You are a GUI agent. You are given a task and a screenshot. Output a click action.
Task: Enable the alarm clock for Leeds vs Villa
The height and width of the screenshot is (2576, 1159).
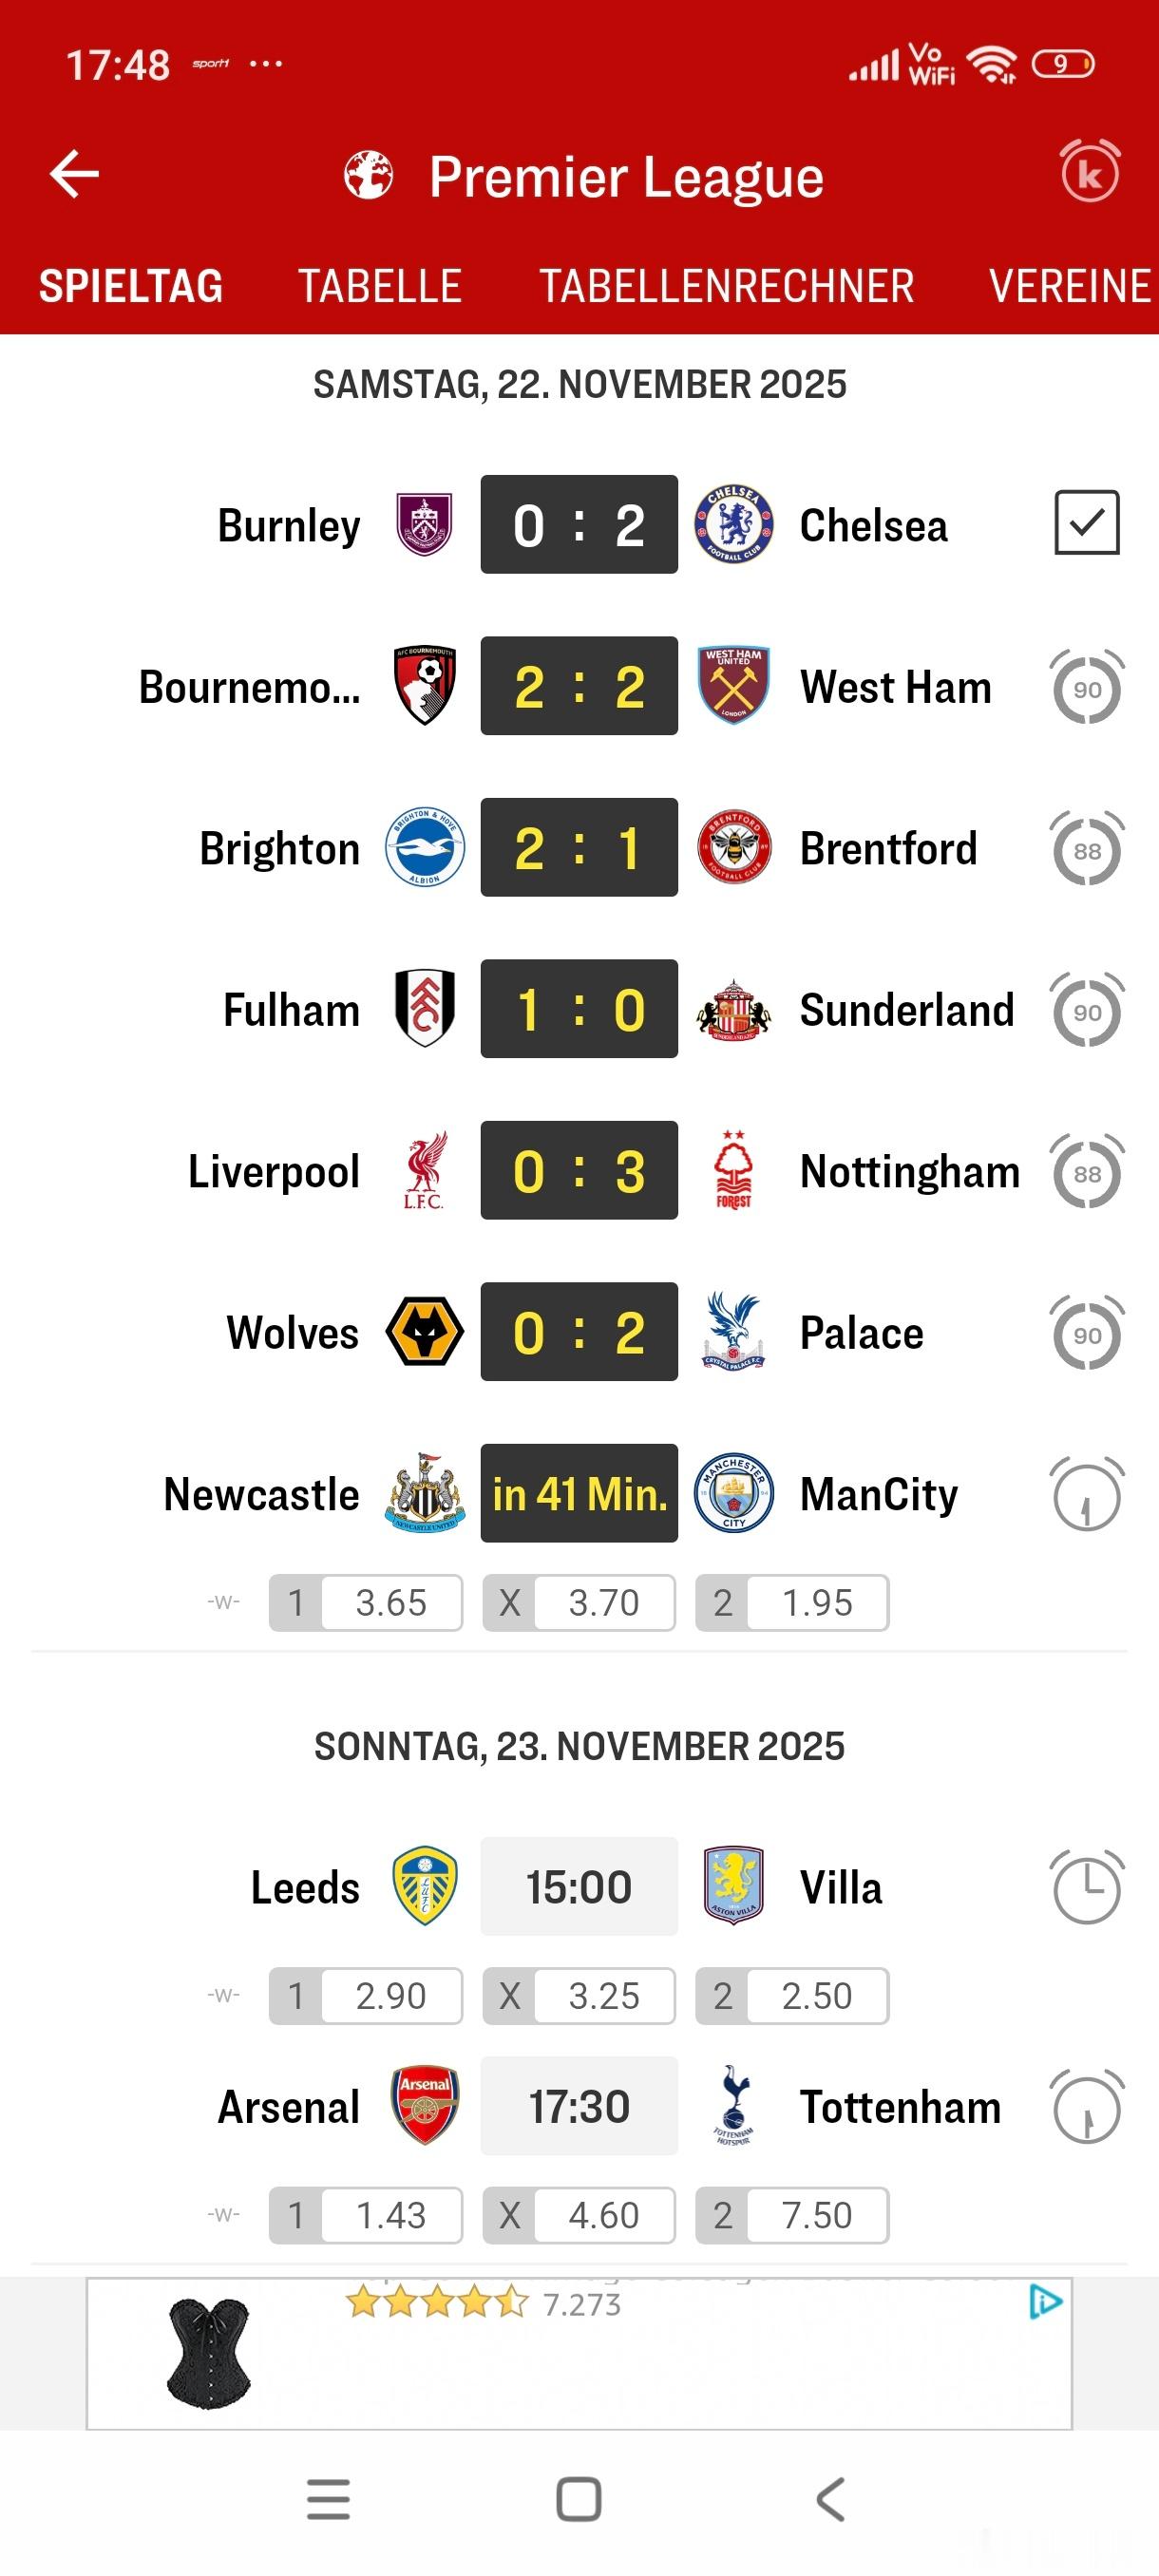pos(1086,1888)
